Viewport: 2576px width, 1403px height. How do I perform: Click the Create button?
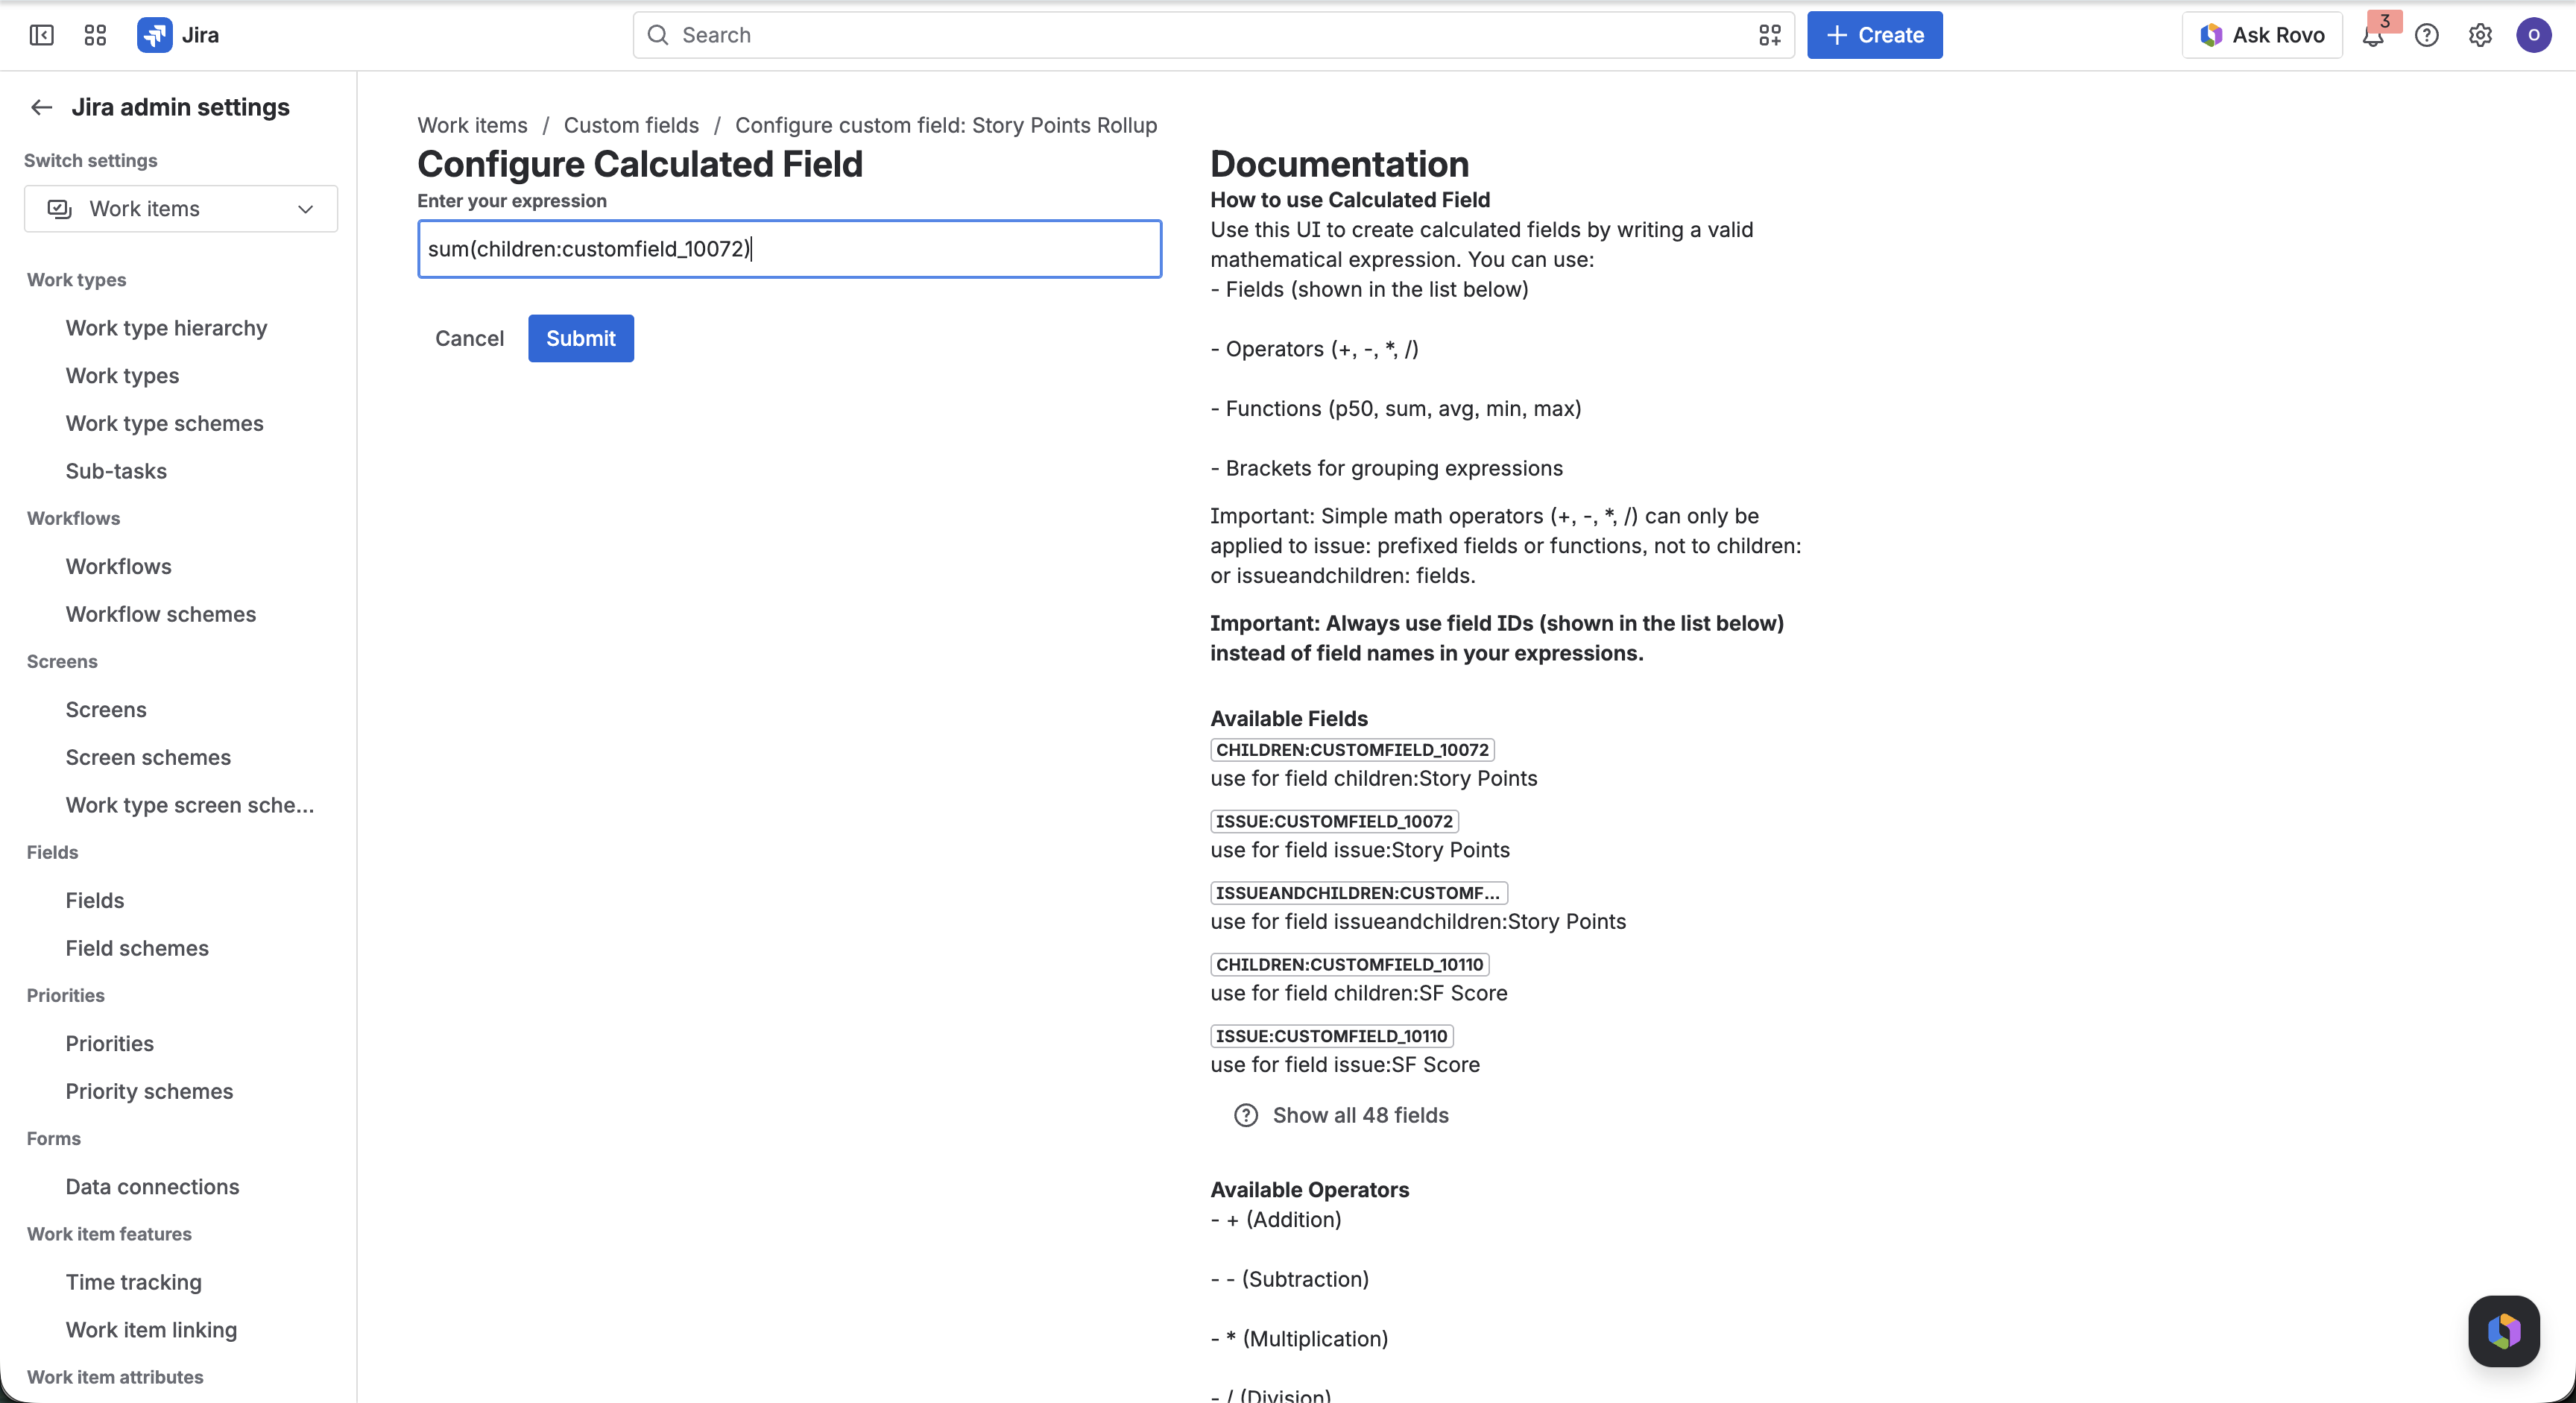pyautogui.click(x=1874, y=35)
